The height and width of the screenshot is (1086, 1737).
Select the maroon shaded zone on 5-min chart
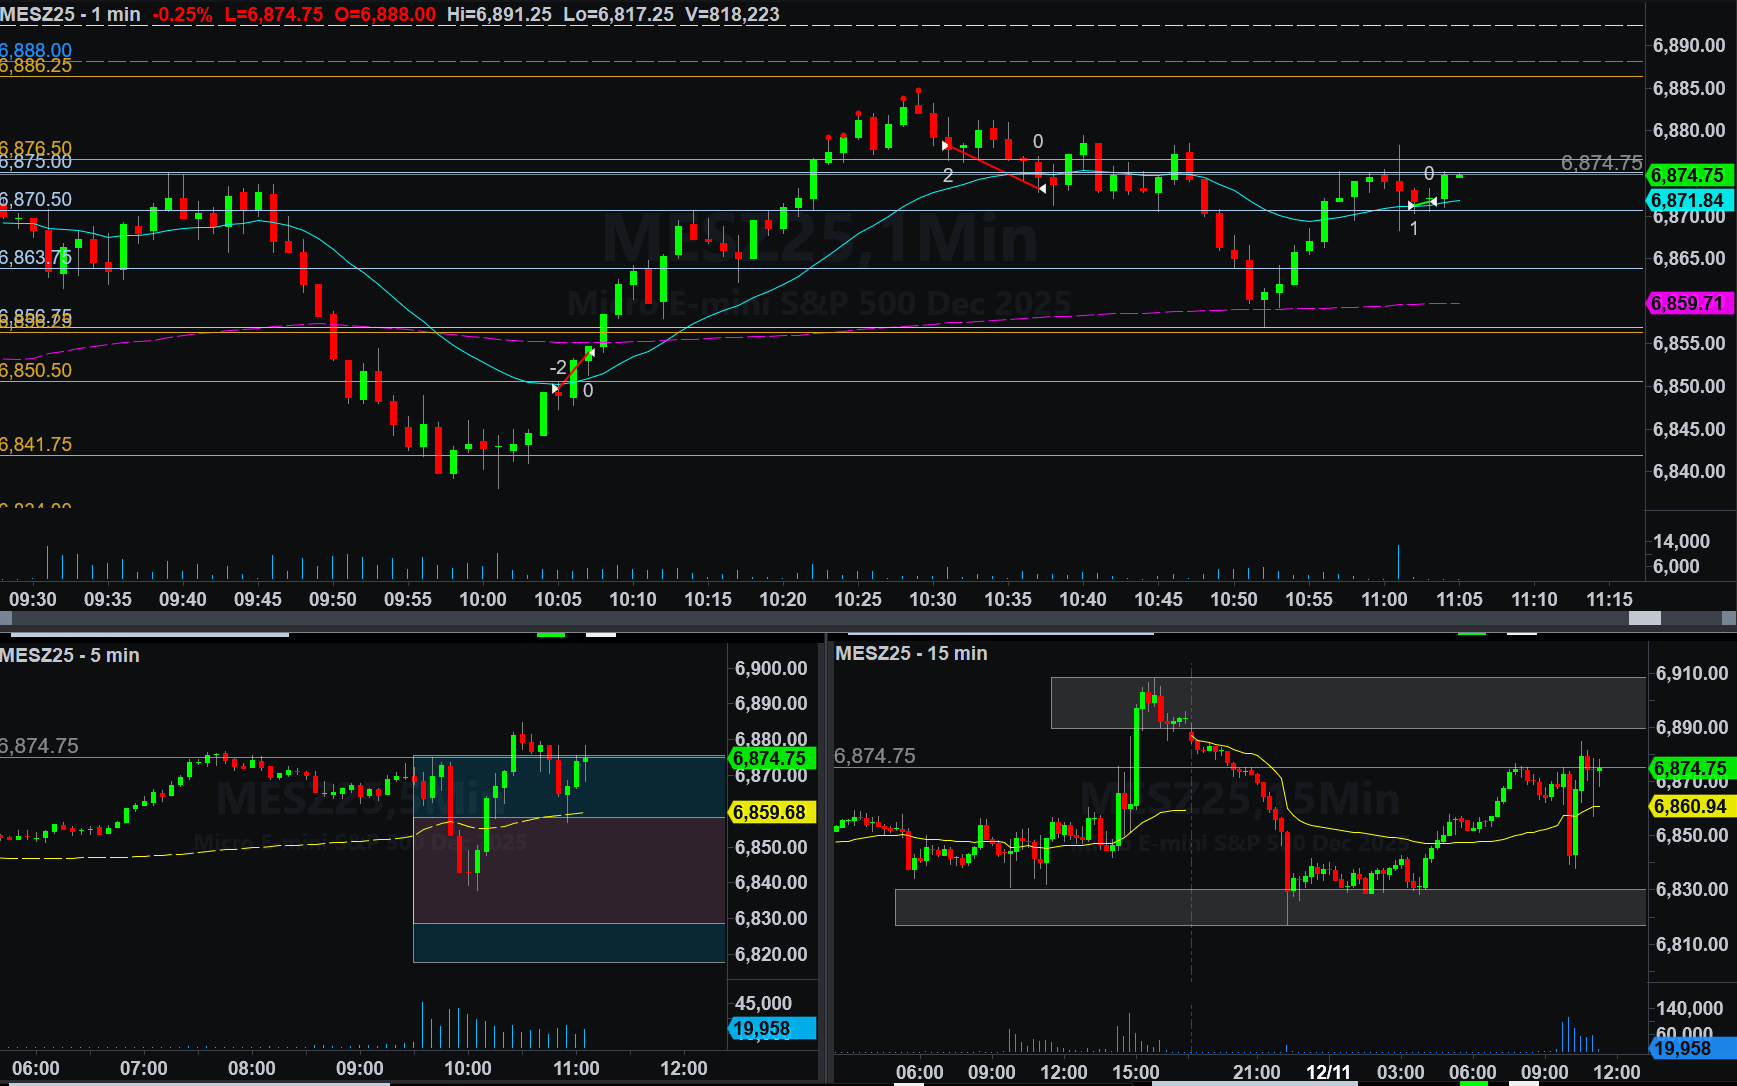(568, 870)
